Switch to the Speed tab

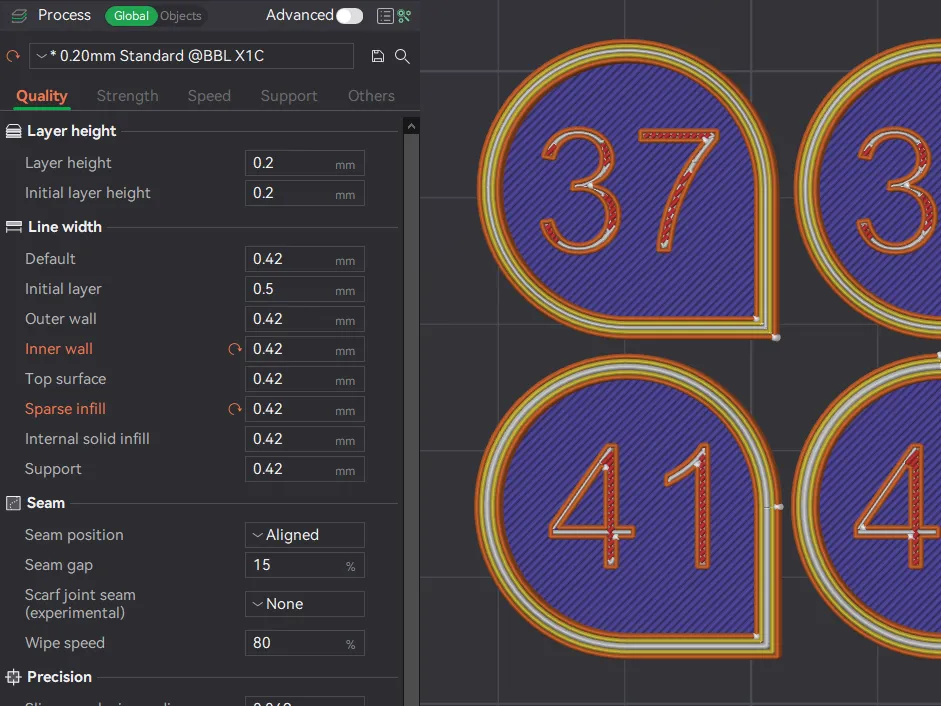pyautogui.click(x=209, y=96)
